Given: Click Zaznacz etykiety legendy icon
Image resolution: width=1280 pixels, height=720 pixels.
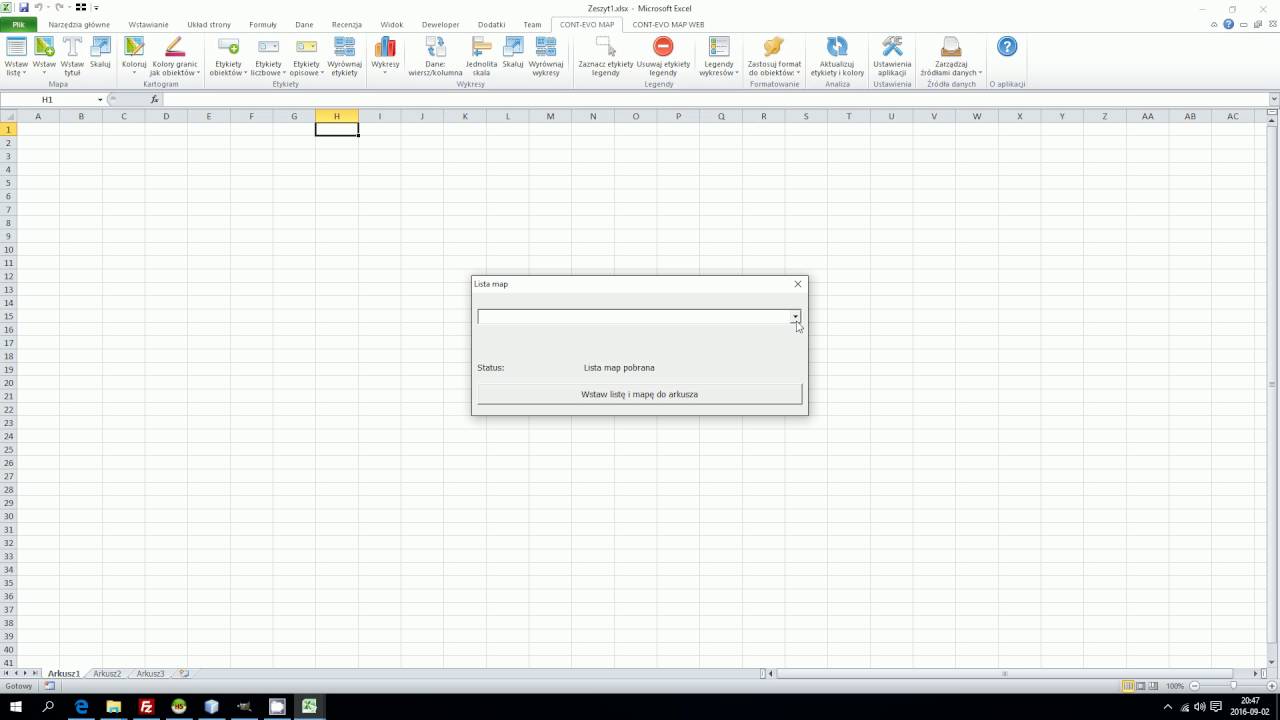Looking at the screenshot, I should 606,56.
